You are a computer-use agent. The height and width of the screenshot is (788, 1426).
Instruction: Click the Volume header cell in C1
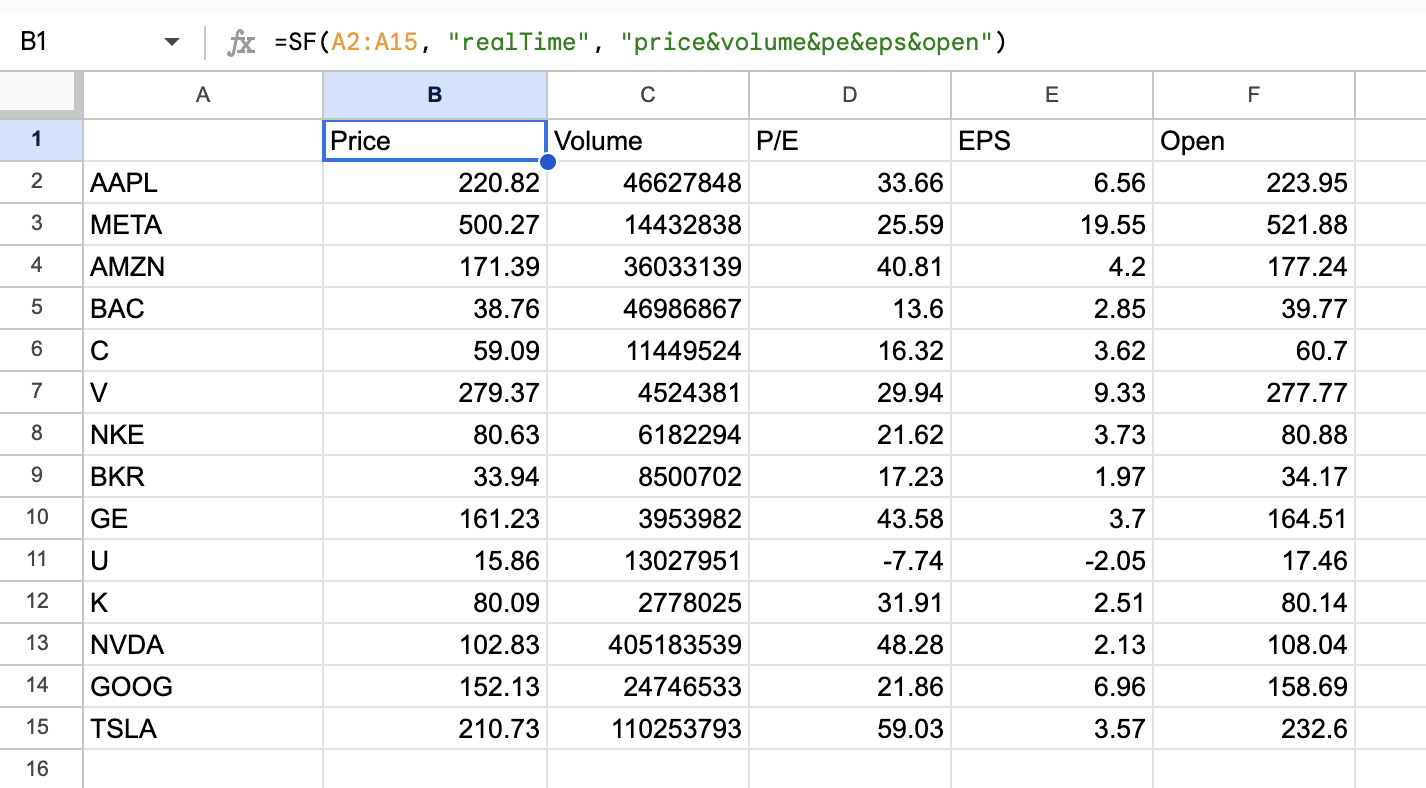coord(647,140)
